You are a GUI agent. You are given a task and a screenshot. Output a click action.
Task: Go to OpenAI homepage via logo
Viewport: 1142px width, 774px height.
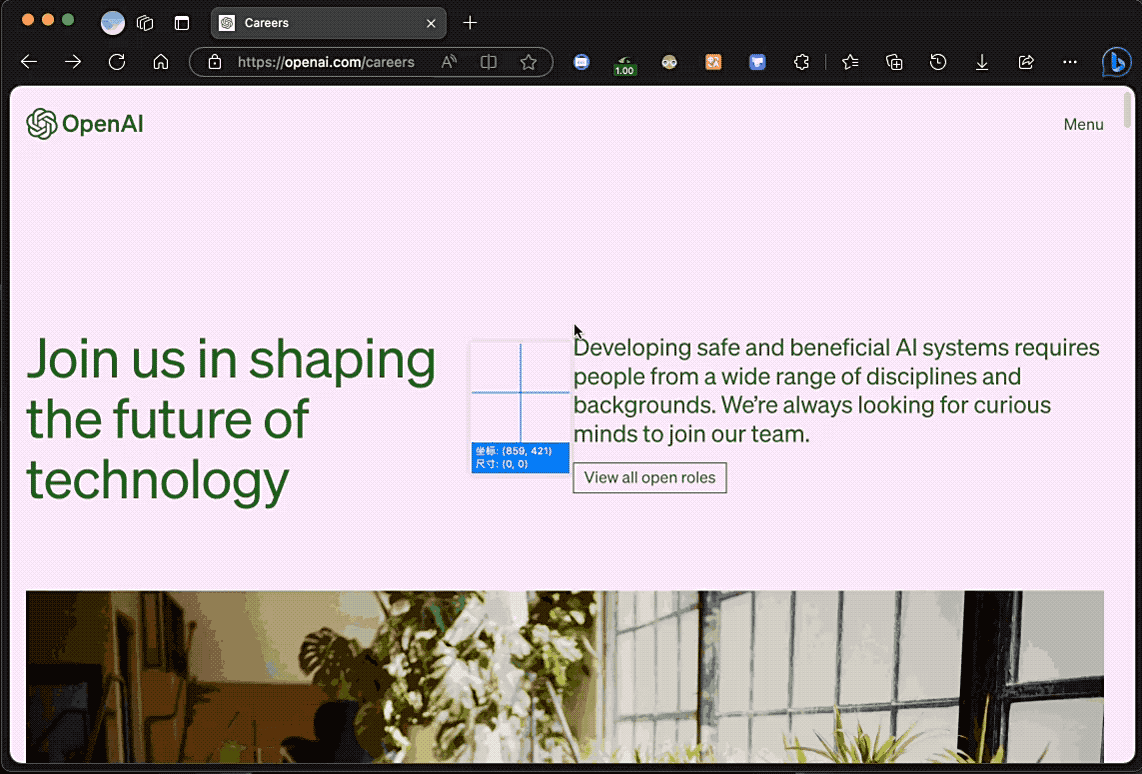click(84, 124)
